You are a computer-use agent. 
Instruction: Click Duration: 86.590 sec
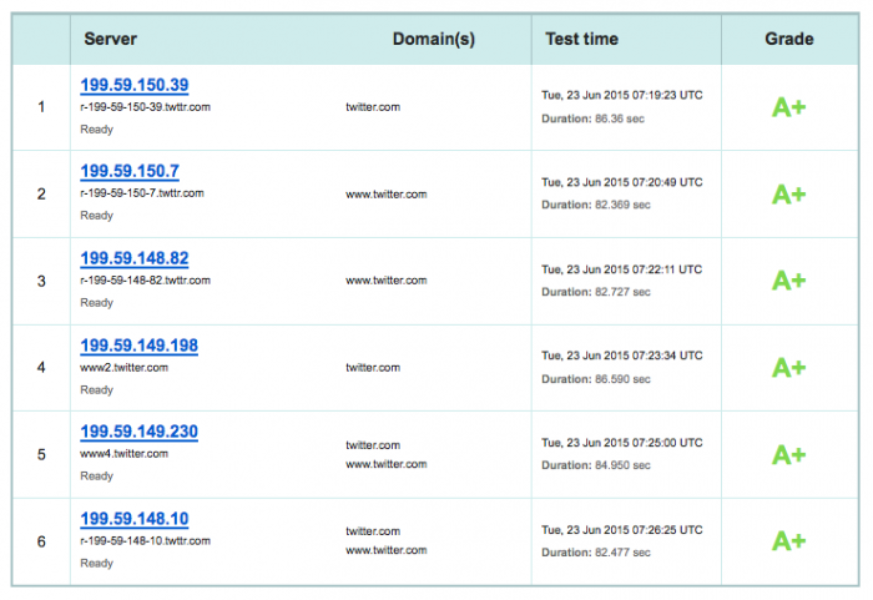(x=596, y=379)
